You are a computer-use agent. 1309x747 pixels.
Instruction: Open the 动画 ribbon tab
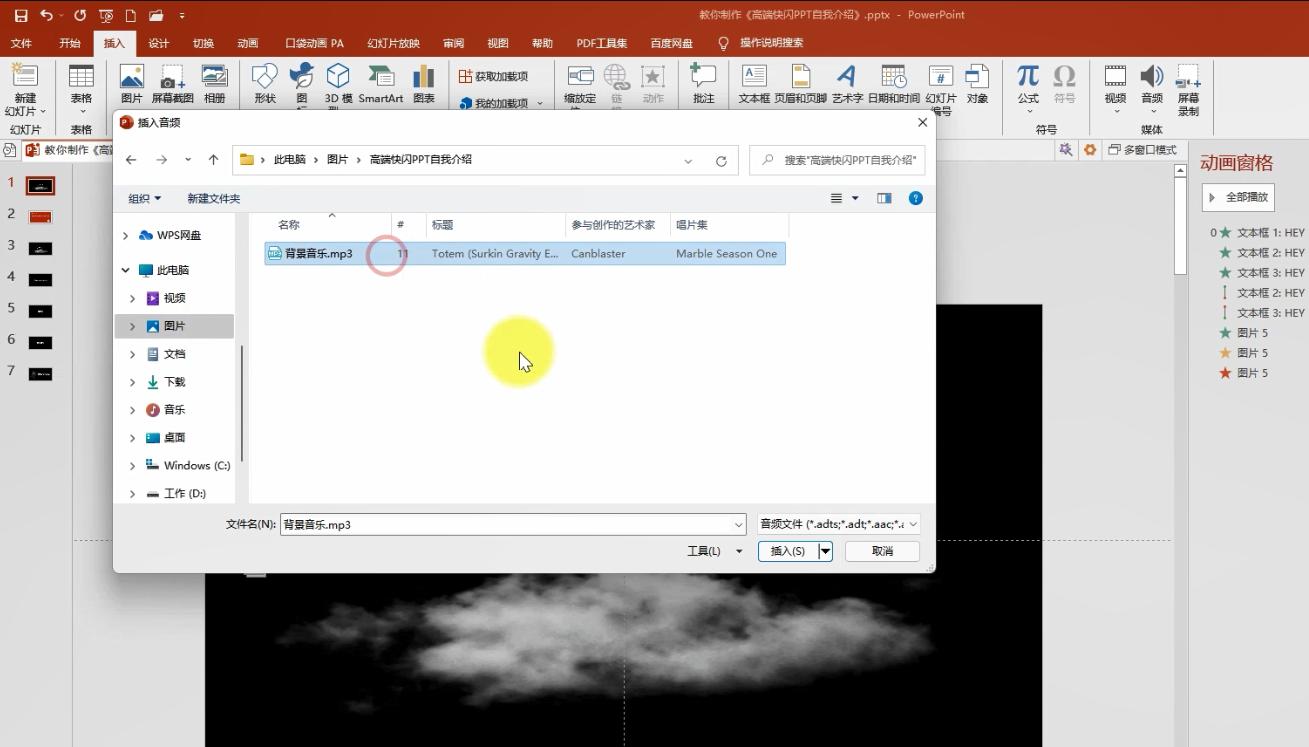pyautogui.click(x=247, y=43)
